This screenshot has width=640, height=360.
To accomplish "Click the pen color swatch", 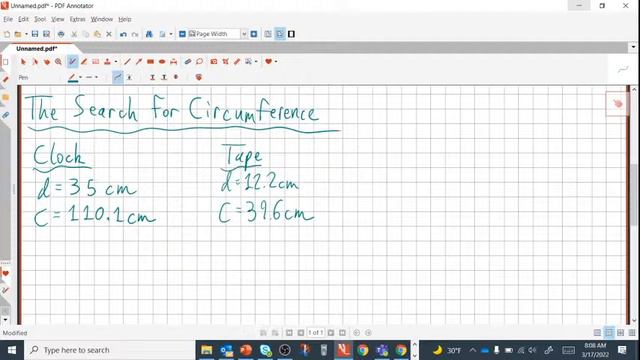I will click(x=73, y=77).
